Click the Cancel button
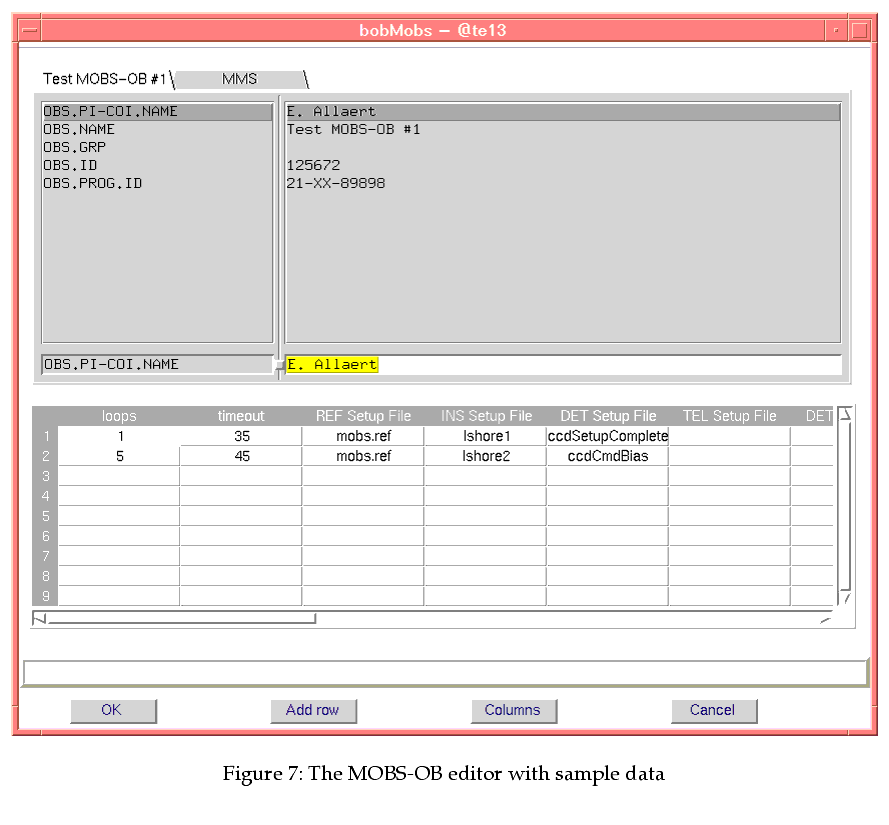The image size is (889, 825). 714,711
